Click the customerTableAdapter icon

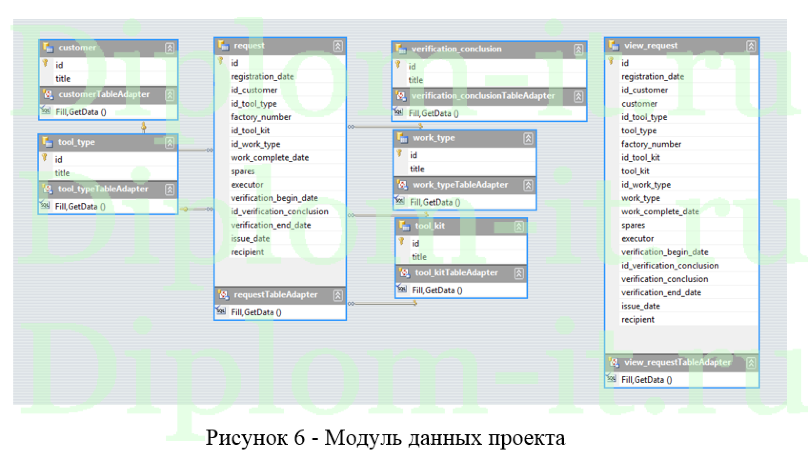(x=47, y=95)
